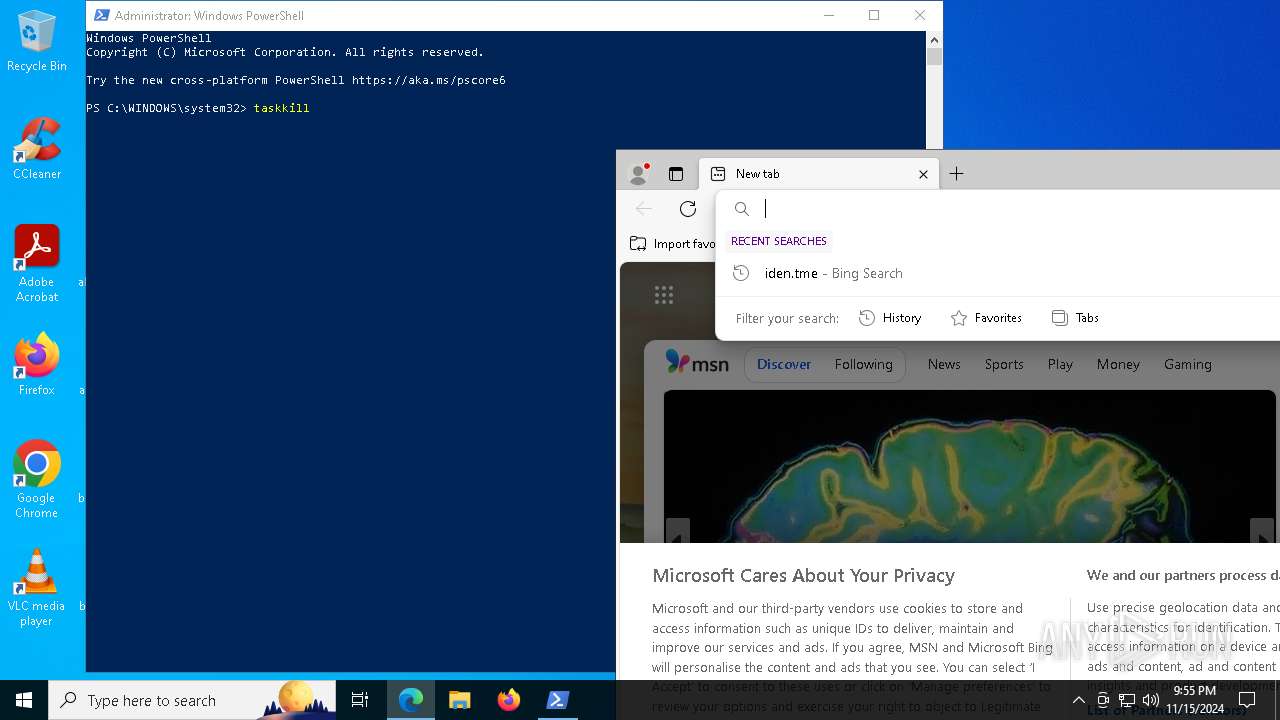The width and height of the screenshot is (1280, 720).
Task: Open the Recycle Bin desktop icon
Action: (37, 42)
